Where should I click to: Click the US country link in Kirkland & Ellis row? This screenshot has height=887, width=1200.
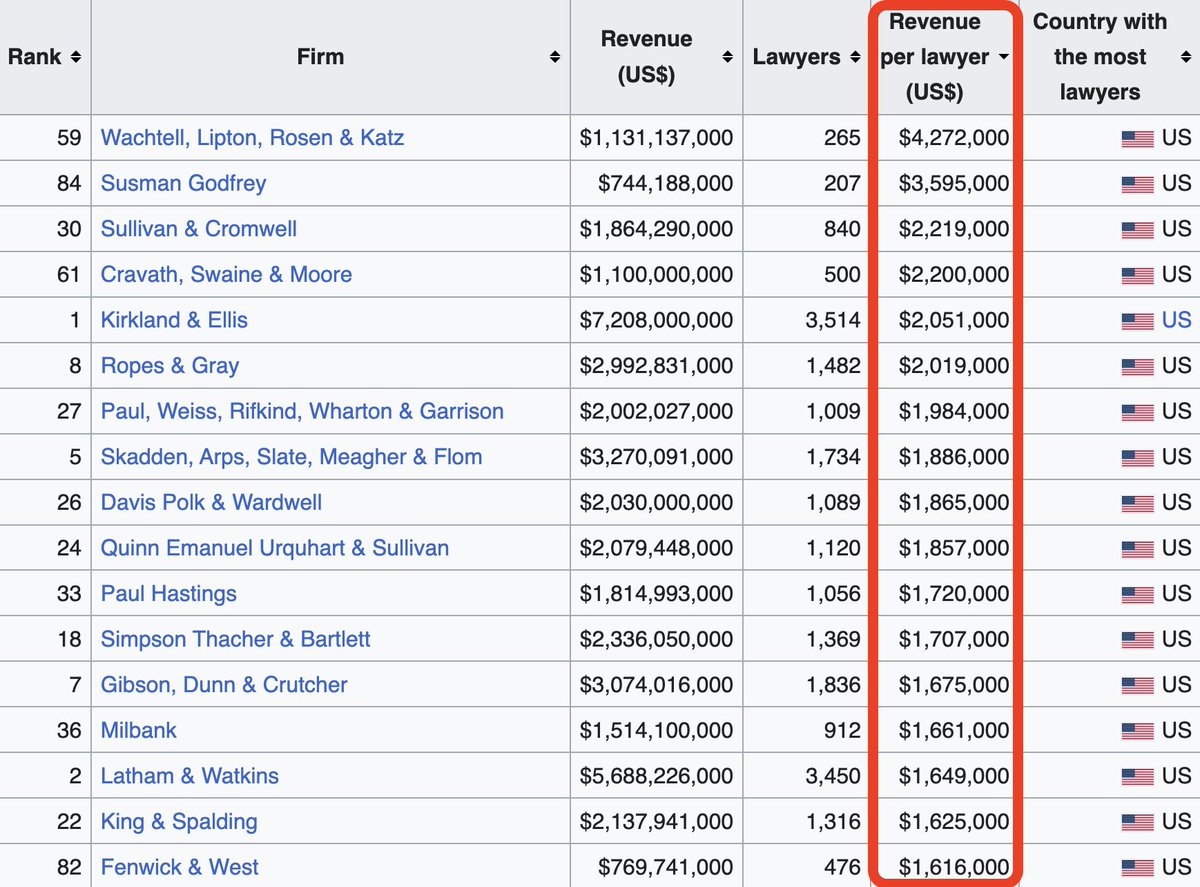(1177, 320)
